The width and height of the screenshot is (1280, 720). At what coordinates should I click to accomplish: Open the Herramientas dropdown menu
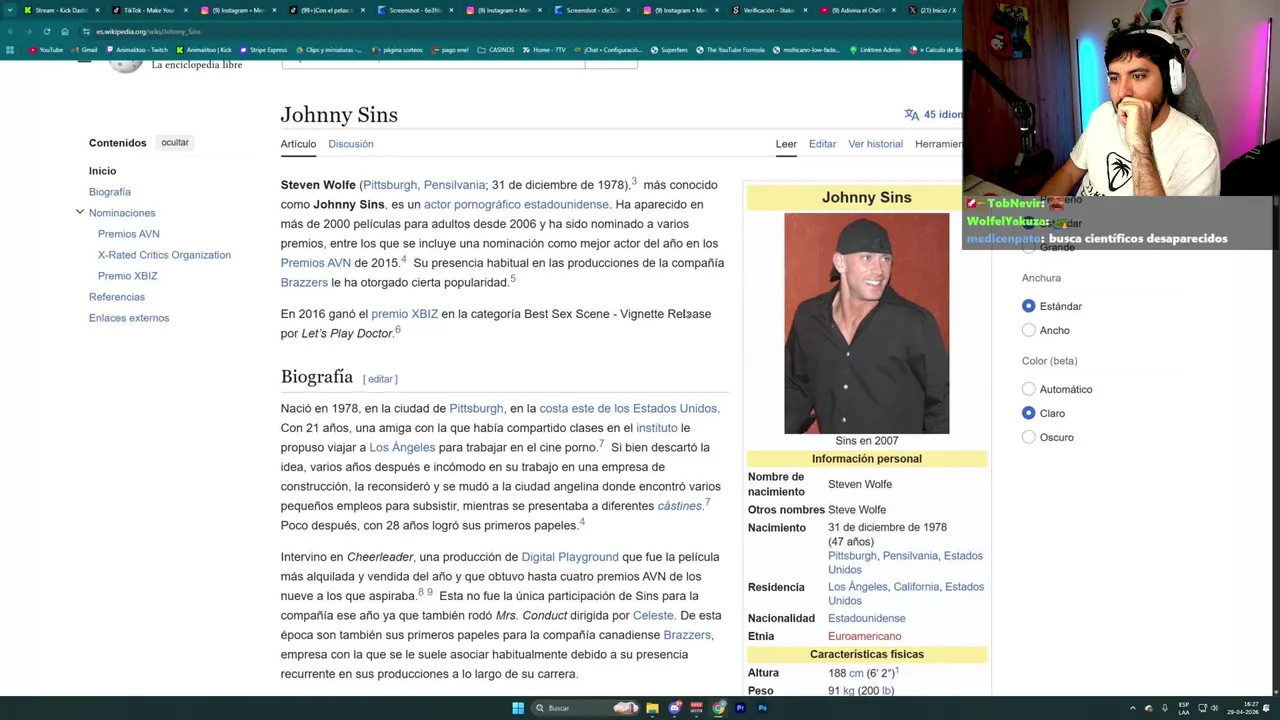coord(938,144)
